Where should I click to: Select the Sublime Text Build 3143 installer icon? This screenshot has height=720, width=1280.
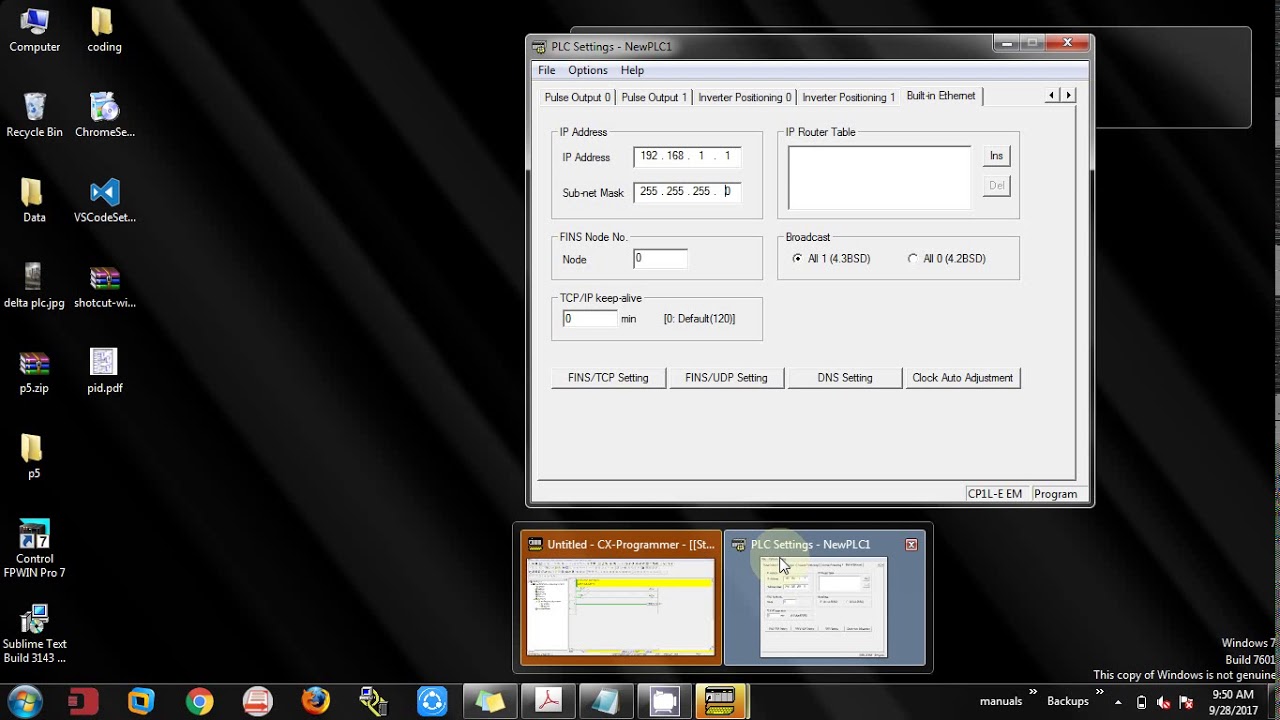click(x=34, y=634)
